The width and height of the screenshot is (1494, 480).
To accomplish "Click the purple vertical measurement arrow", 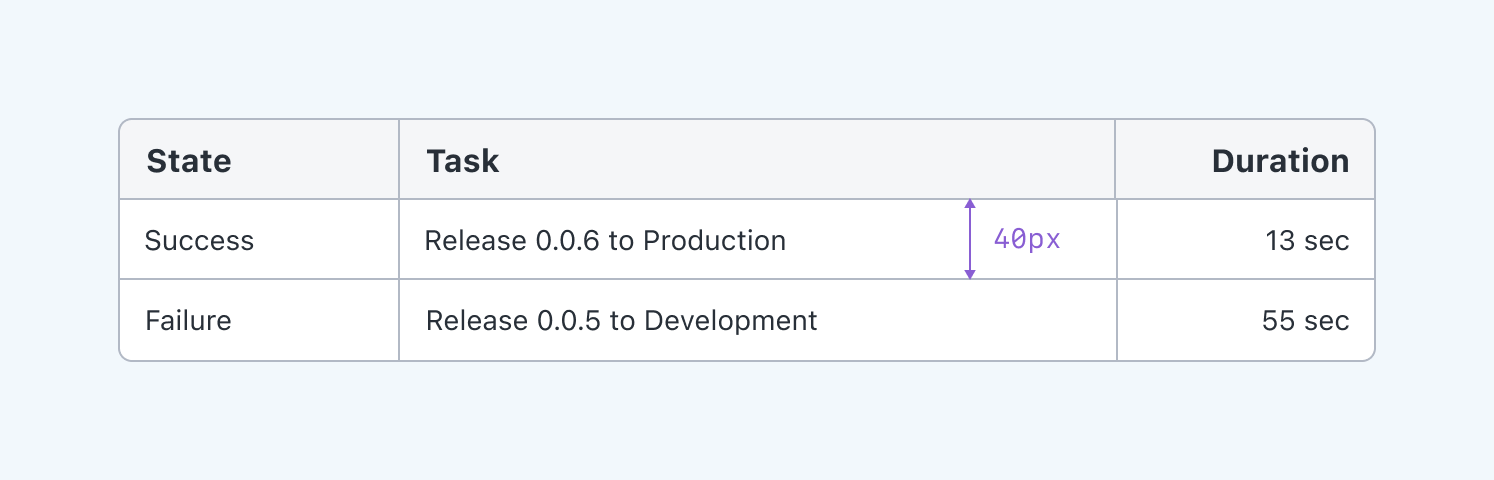I will pyautogui.click(x=969, y=239).
